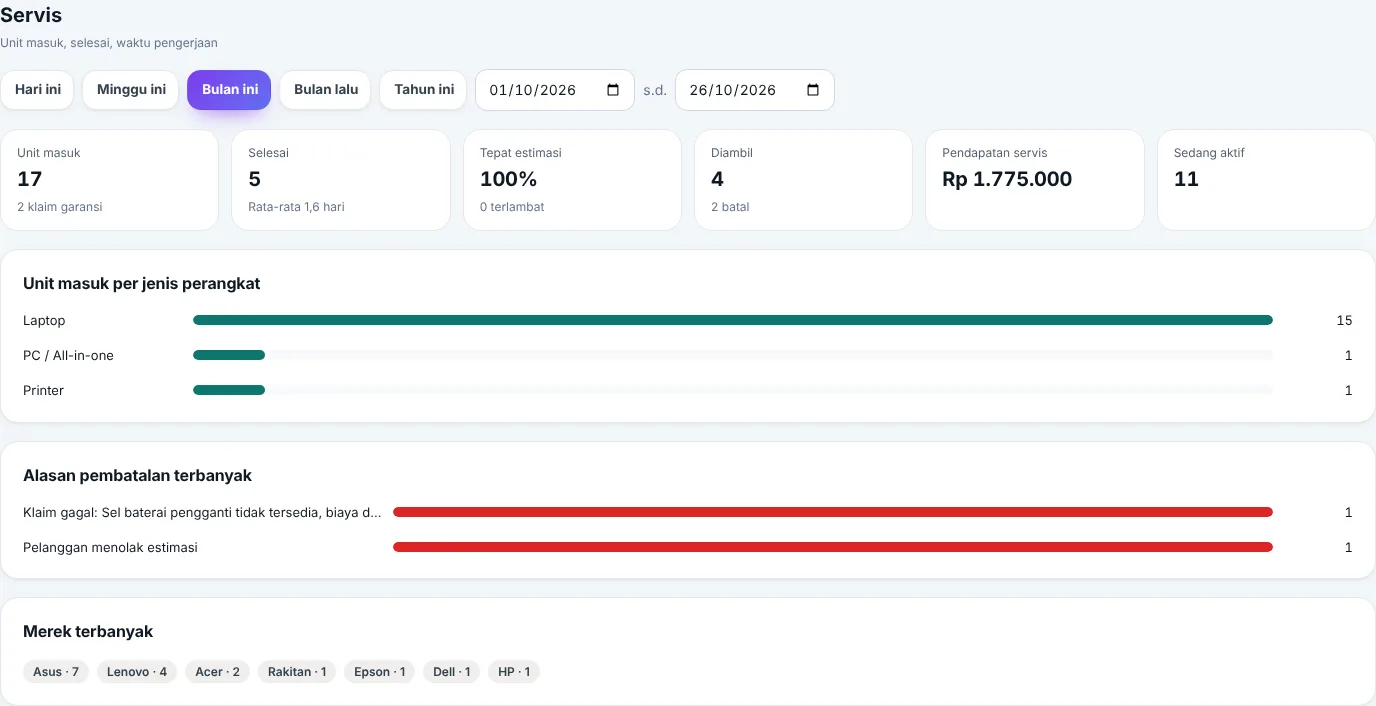Open the calendar picker icon for end date 26/10/2026
Viewport: 1376px width, 706px height.
tap(813, 90)
